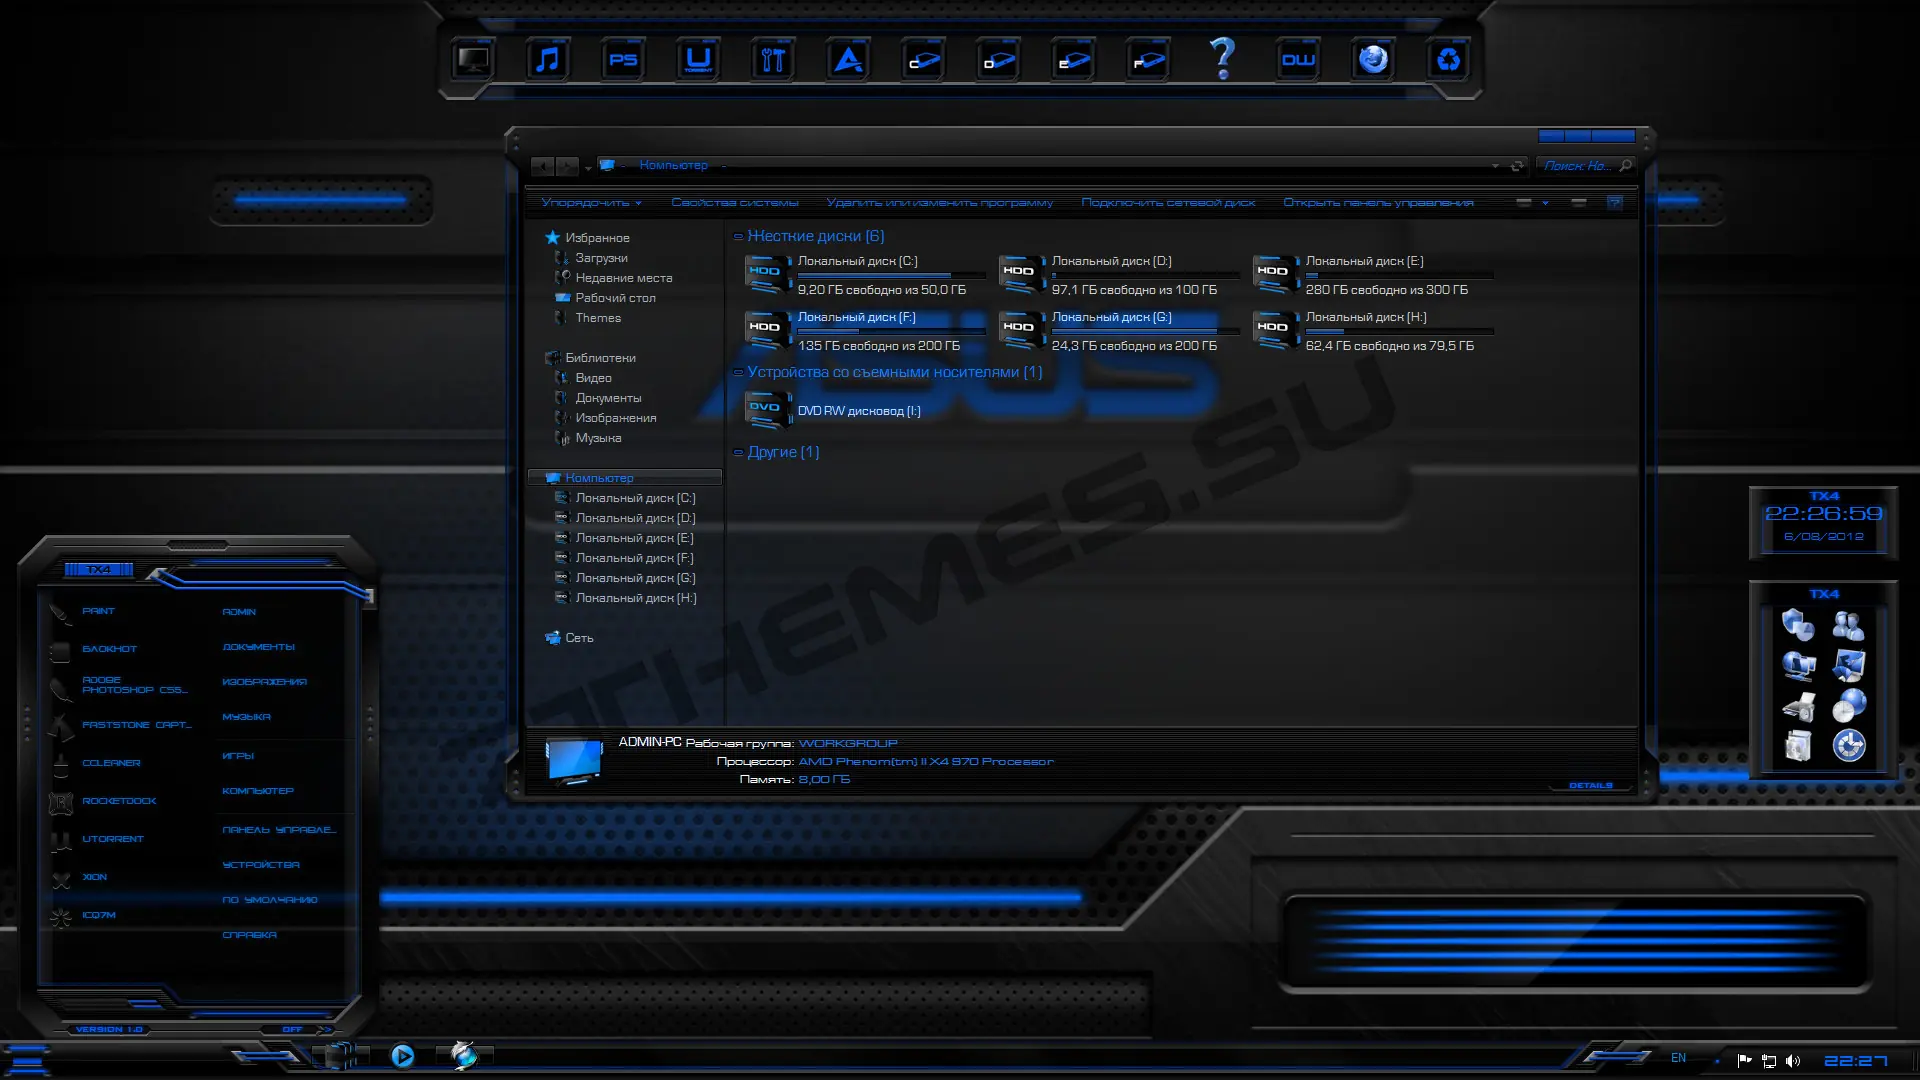
Task: Click the explorer help button
Action: pyautogui.click(x=1614, y=203)
